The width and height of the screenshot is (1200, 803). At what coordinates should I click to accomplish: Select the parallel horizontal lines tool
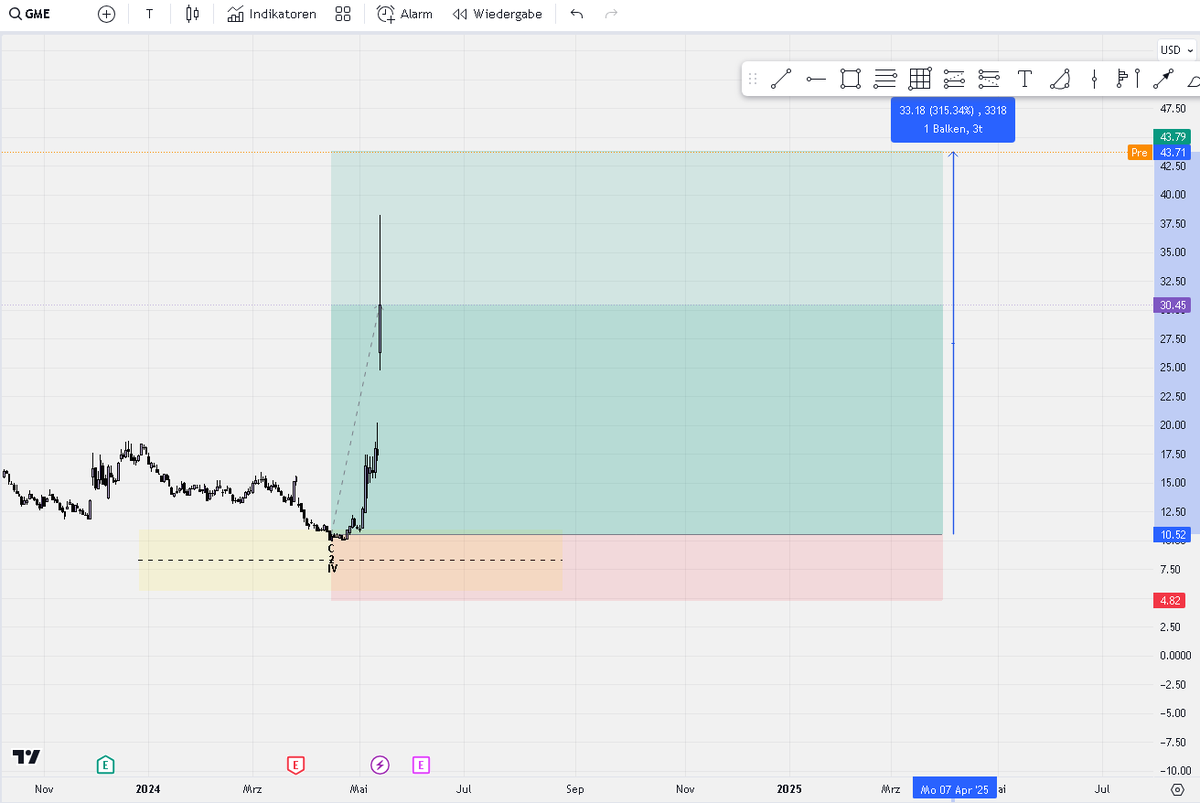[885, 79]
